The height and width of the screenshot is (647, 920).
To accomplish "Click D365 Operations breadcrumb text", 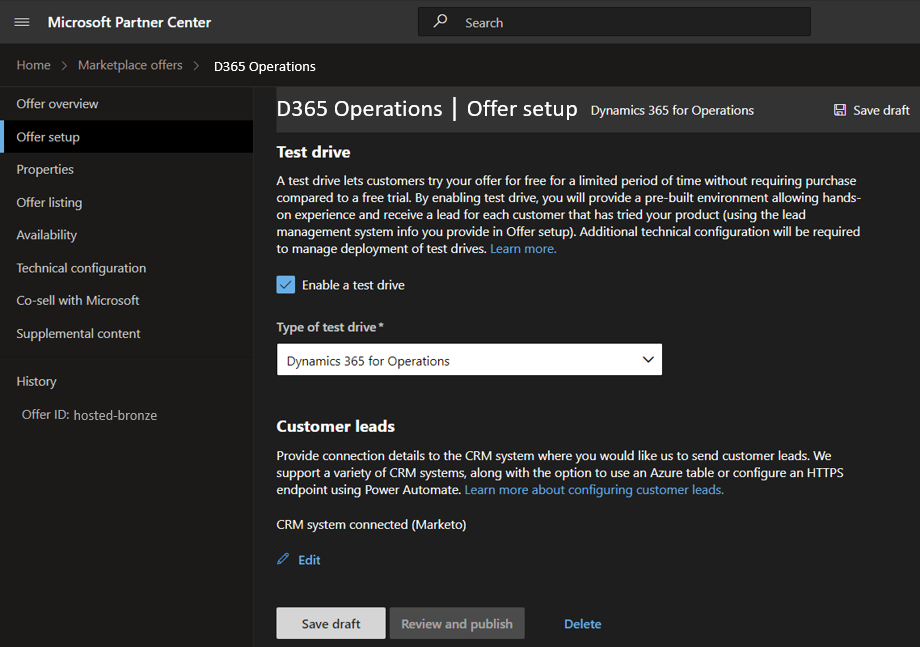I will tap(265, 66).
